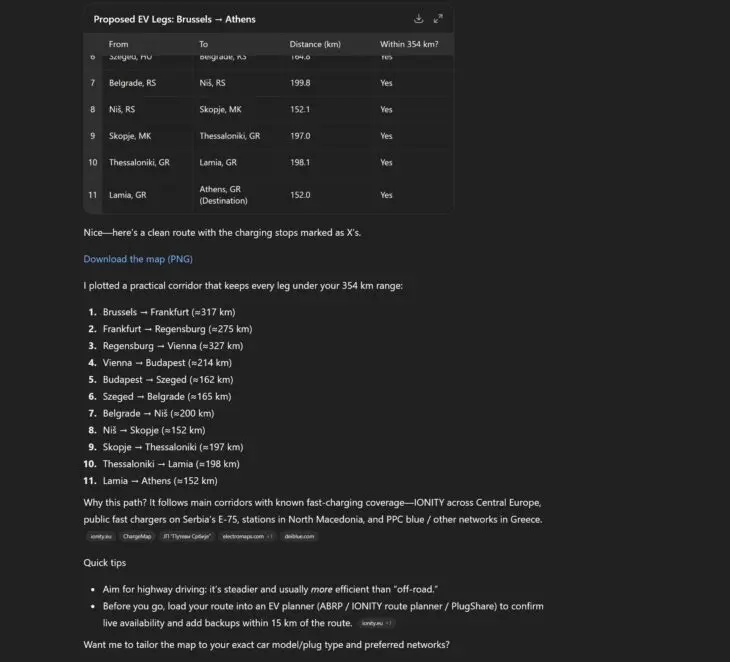Open the ChargeMap source citation
Screen dimensions: 730x662
[x=137, y=537]
